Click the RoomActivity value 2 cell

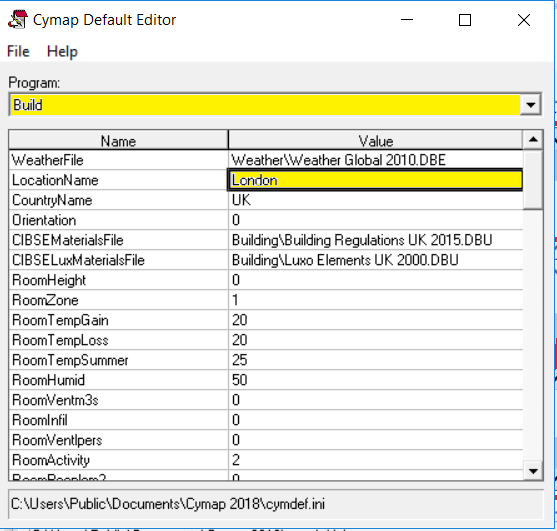[x=375, y=460]
